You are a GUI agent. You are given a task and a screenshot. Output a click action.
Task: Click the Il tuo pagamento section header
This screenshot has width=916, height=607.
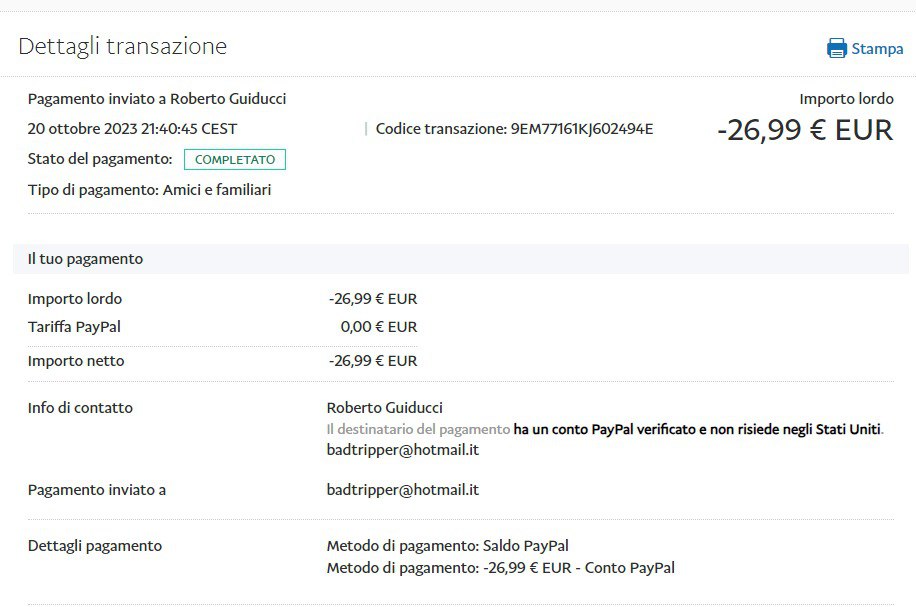85,259
